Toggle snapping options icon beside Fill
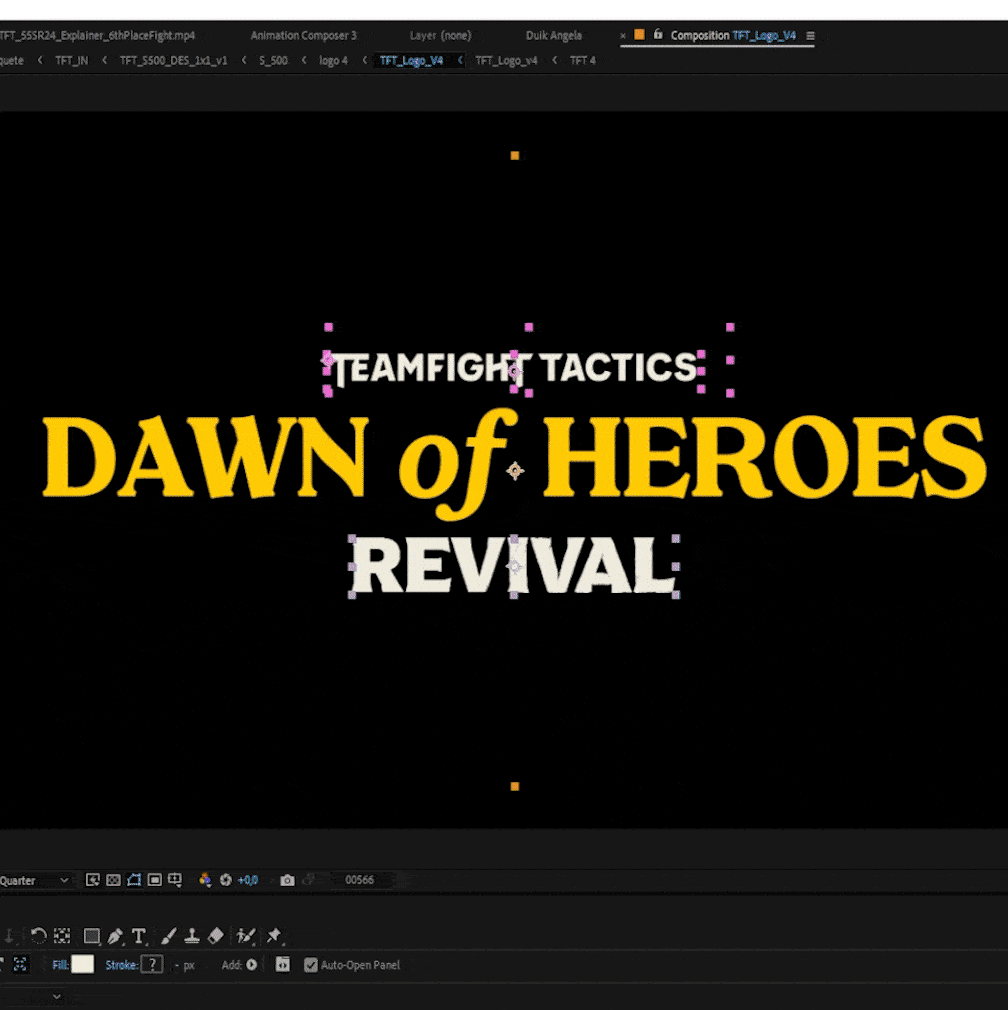 click(x=20, y=964)
